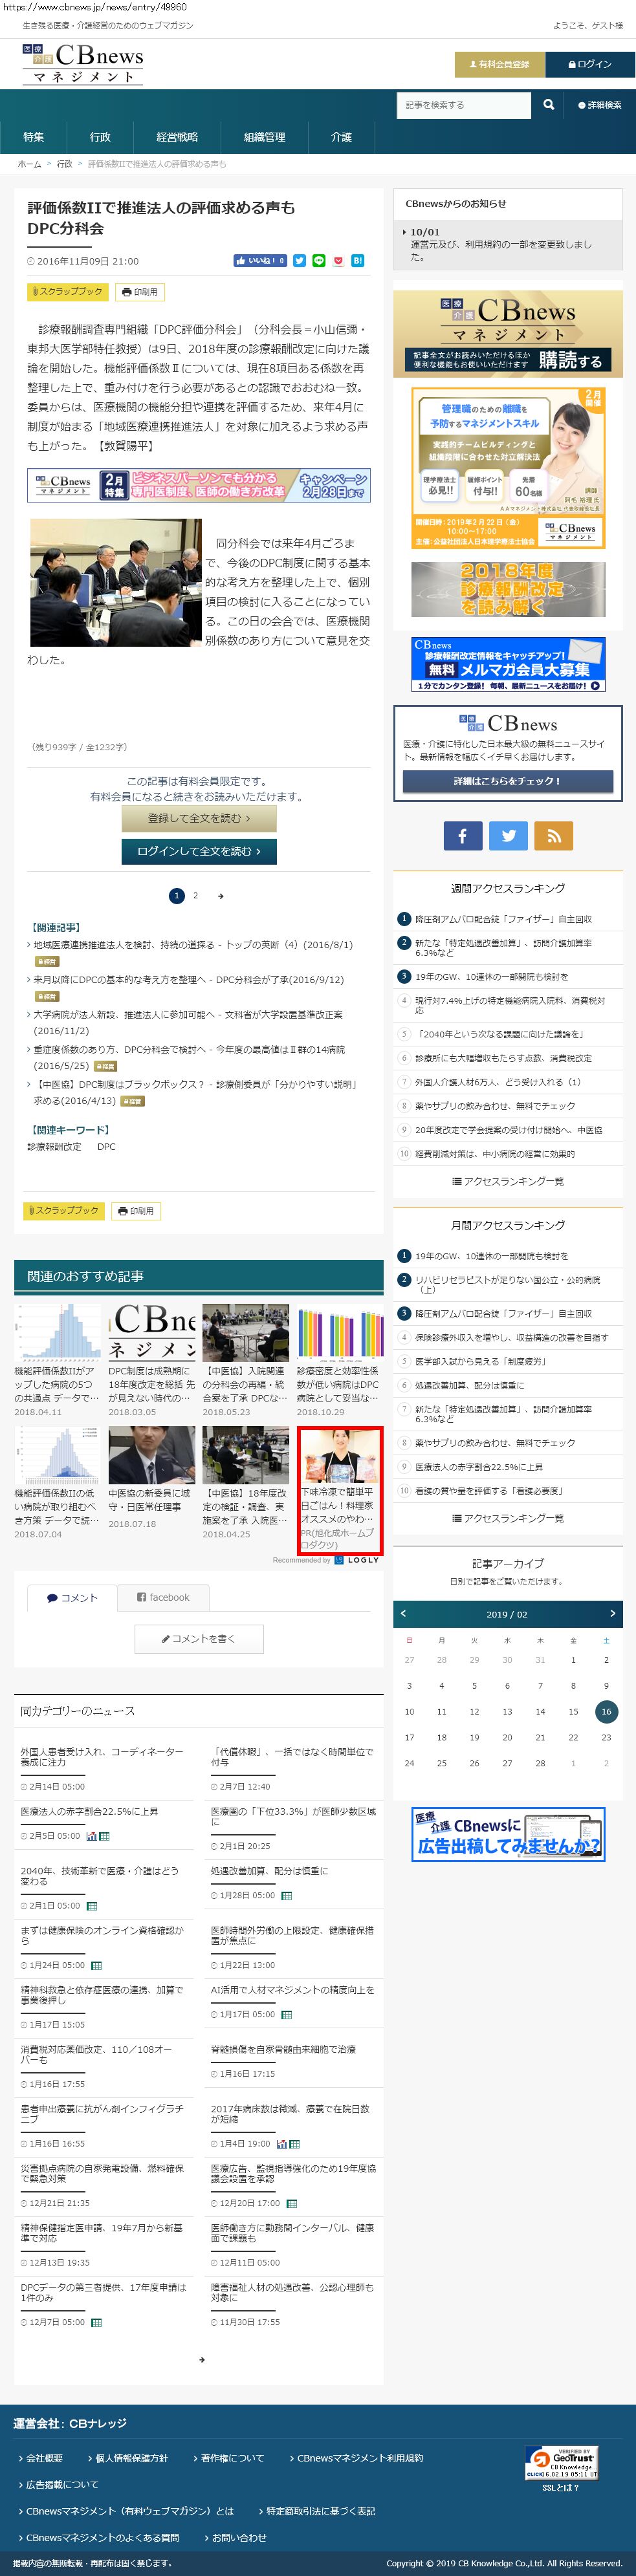Open the large Facebook button in sidebar

(463, 835)
